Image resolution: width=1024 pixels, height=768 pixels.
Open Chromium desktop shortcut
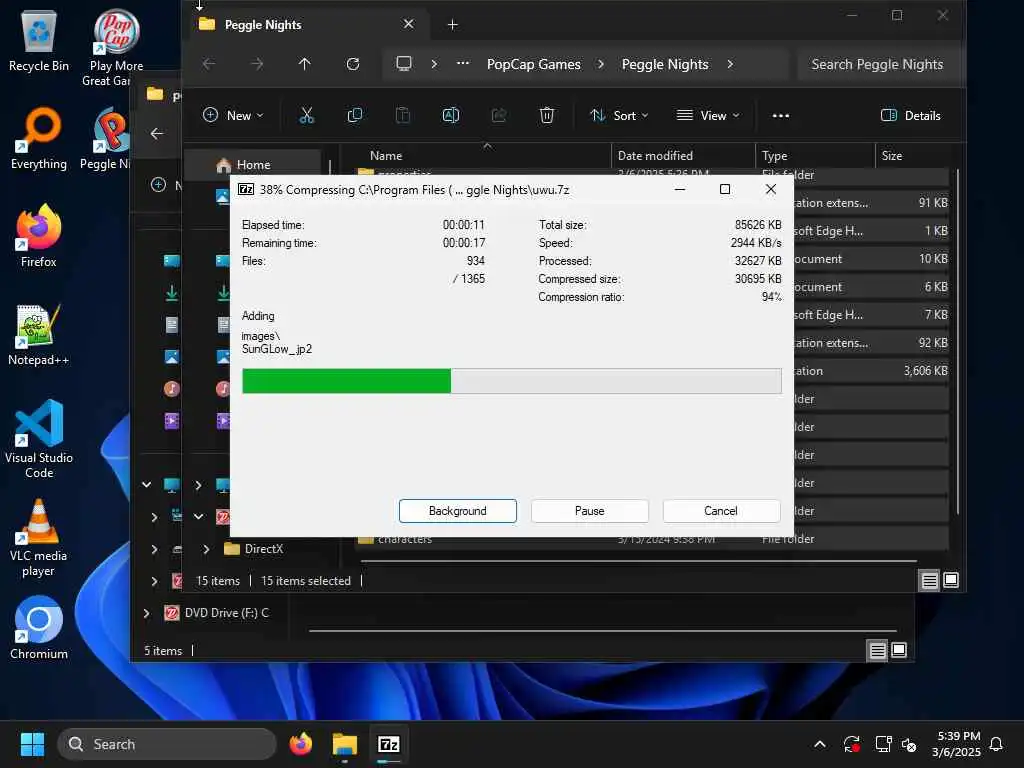point(39,628)
